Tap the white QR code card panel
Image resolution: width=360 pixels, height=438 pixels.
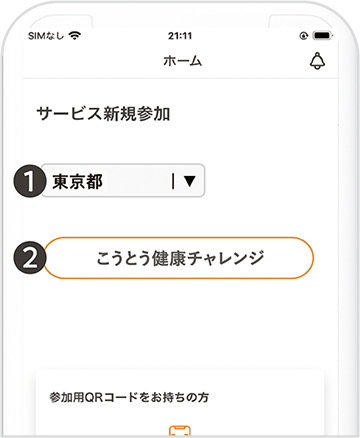coord(180,403)
